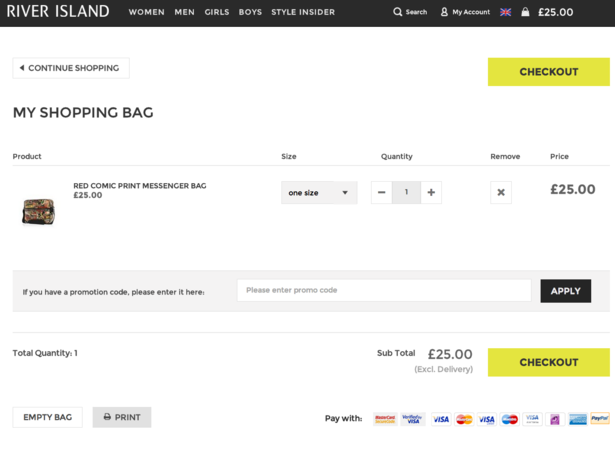
Task: Click the Visa Debit card icon
Action: 487,419
